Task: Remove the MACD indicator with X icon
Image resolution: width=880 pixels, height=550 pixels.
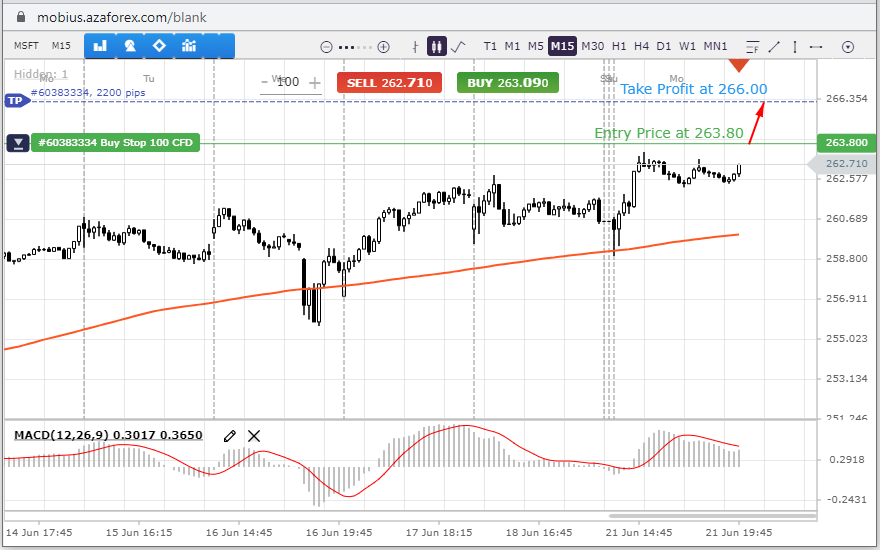Action: point(254,435)
